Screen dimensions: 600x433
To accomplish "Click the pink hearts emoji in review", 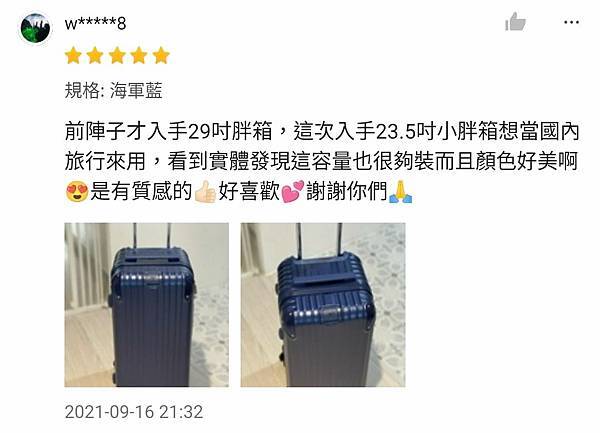I will click(x=293, y=191).
